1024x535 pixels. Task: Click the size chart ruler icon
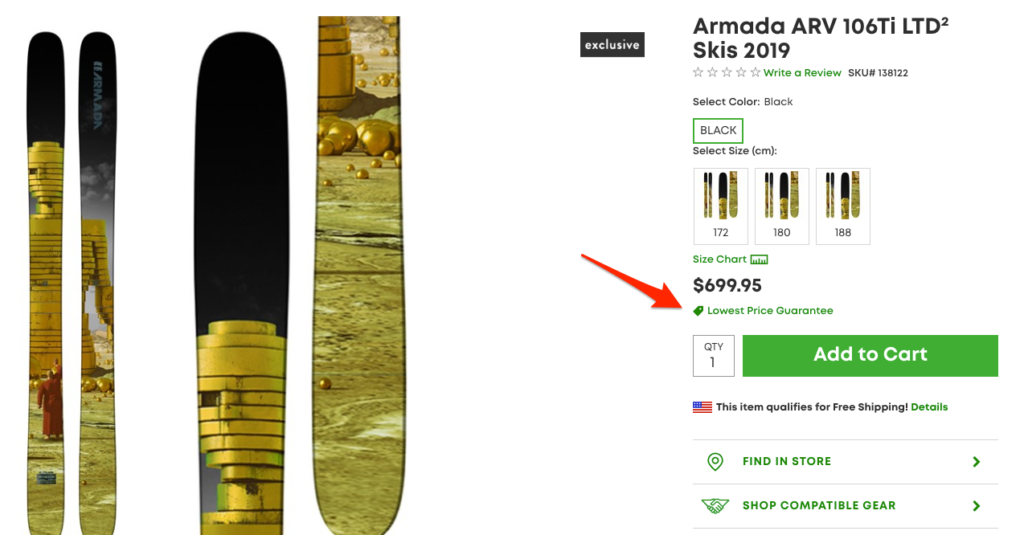759,260
